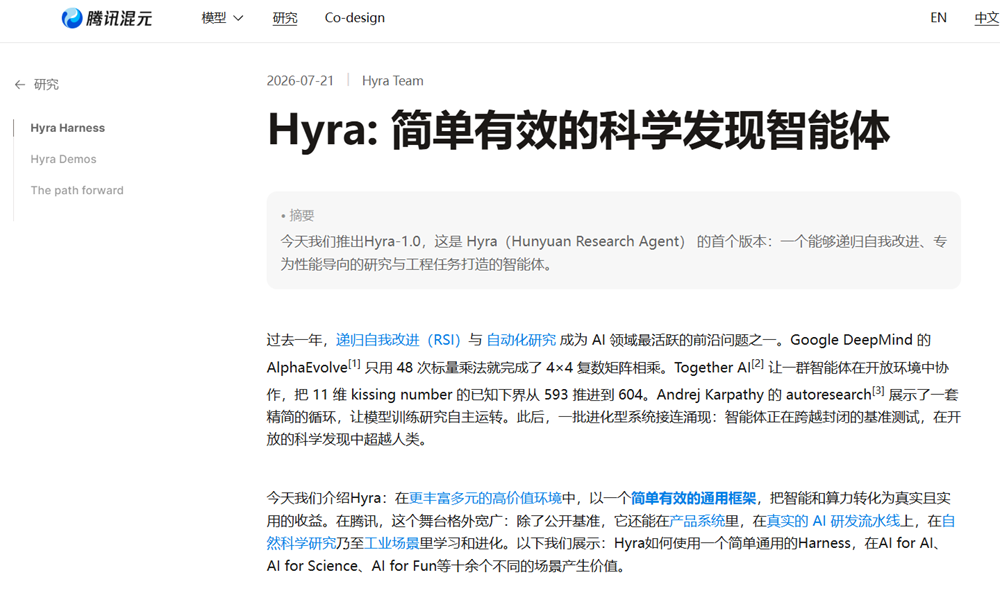
Task: Switch language to EN
Action: 938,18
